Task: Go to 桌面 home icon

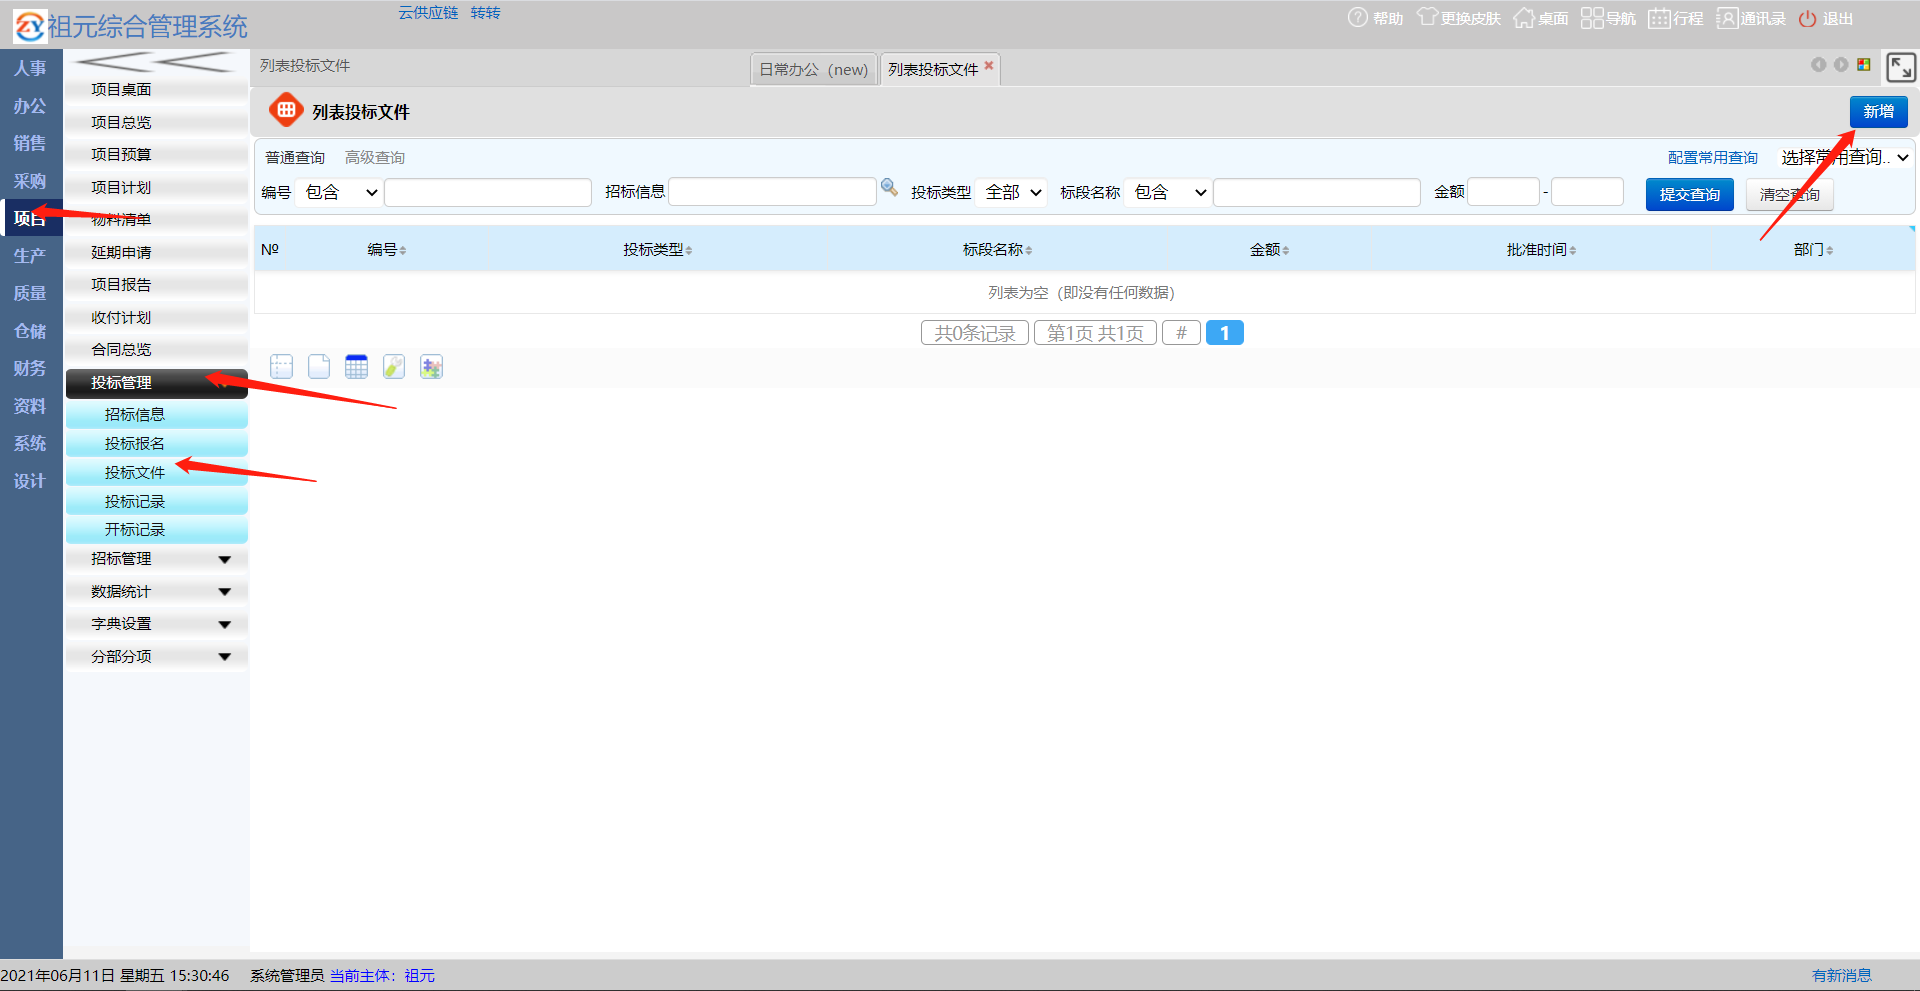Action: tap(1524, 18)
